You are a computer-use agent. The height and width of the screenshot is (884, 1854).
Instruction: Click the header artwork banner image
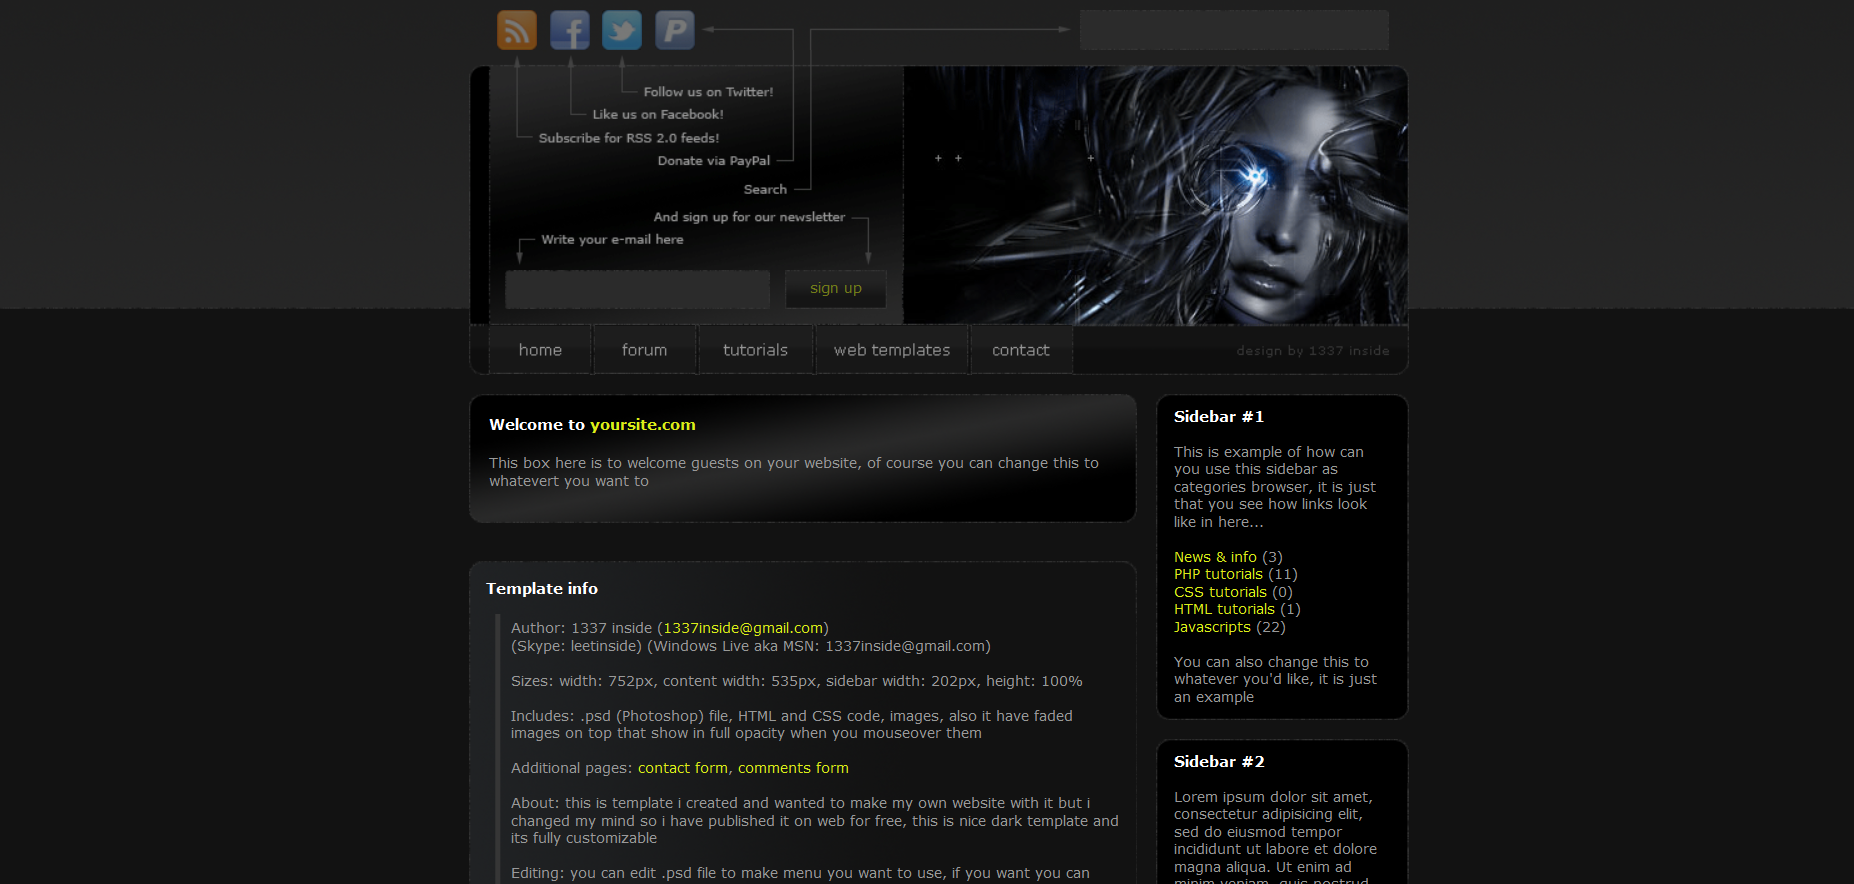(1155, 195)
